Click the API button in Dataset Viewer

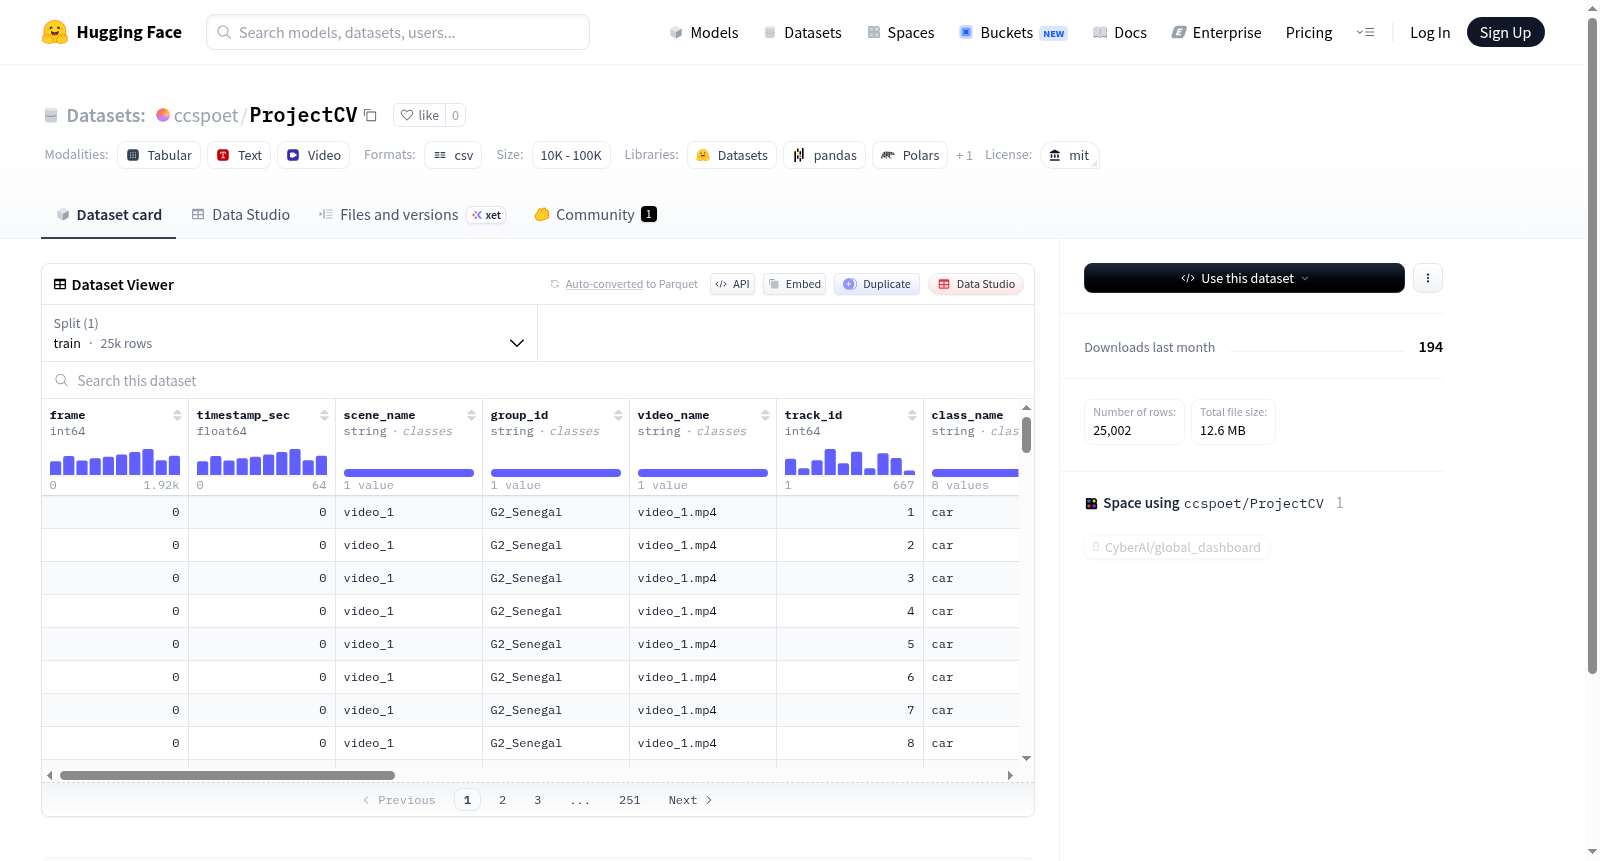tap(732, 284)
